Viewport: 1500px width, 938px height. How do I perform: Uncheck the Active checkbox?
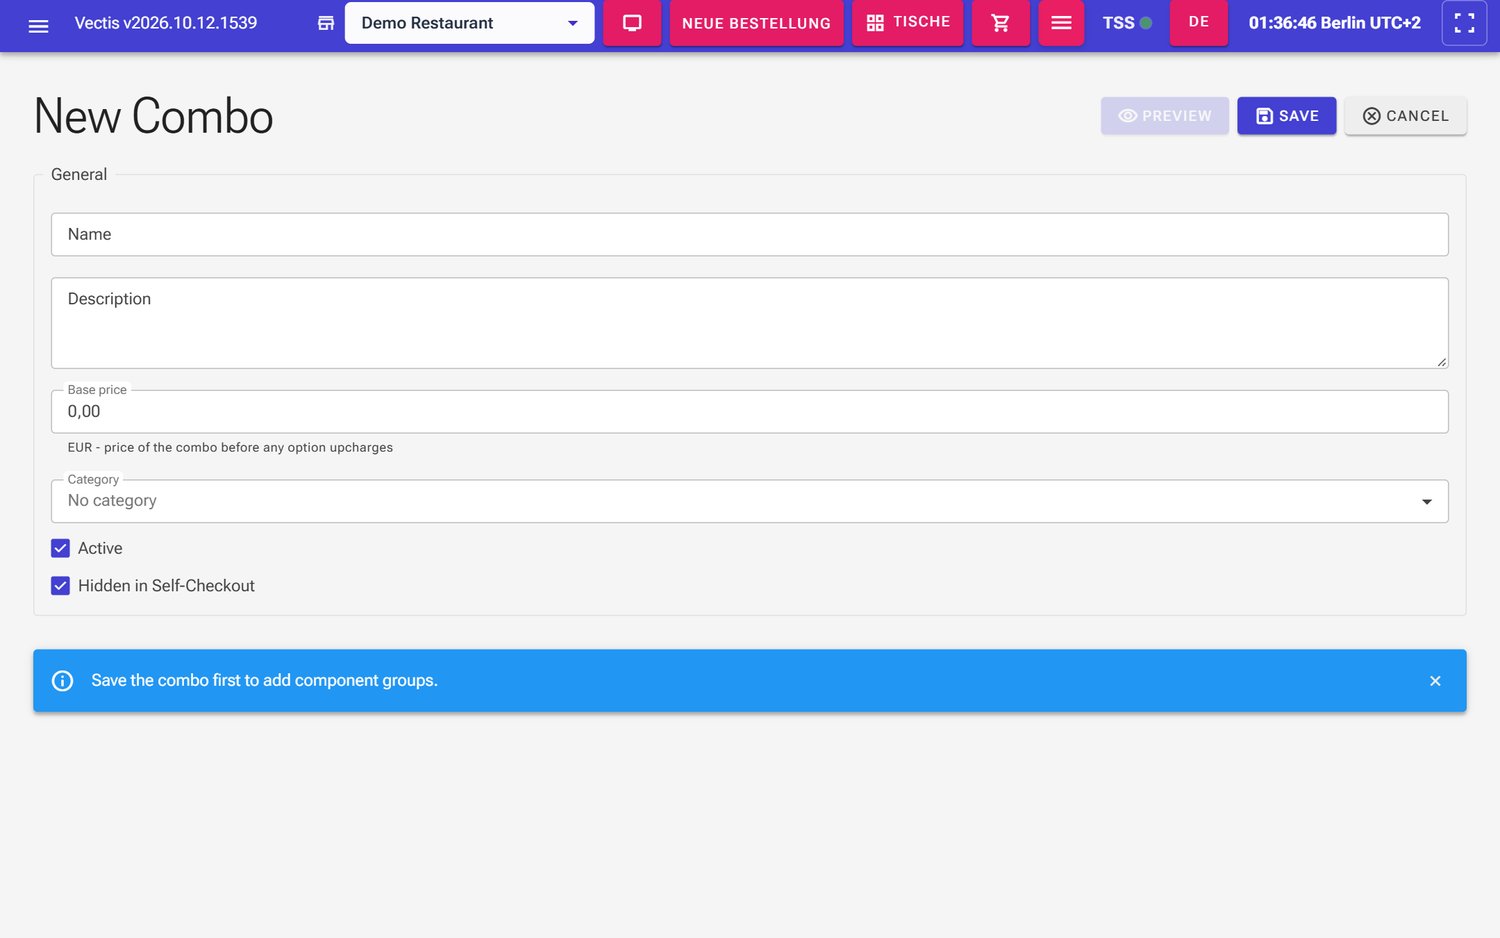pos(61,548)
